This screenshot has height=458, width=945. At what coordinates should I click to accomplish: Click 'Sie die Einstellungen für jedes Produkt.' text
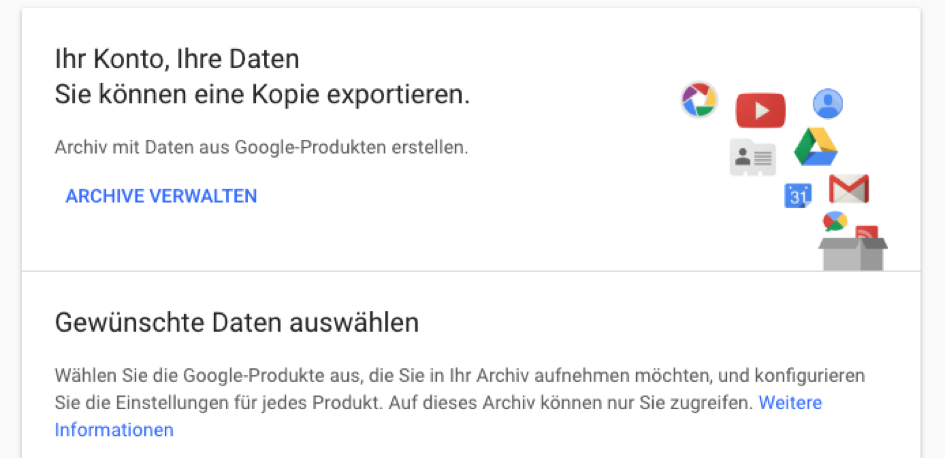pos(219,402)
